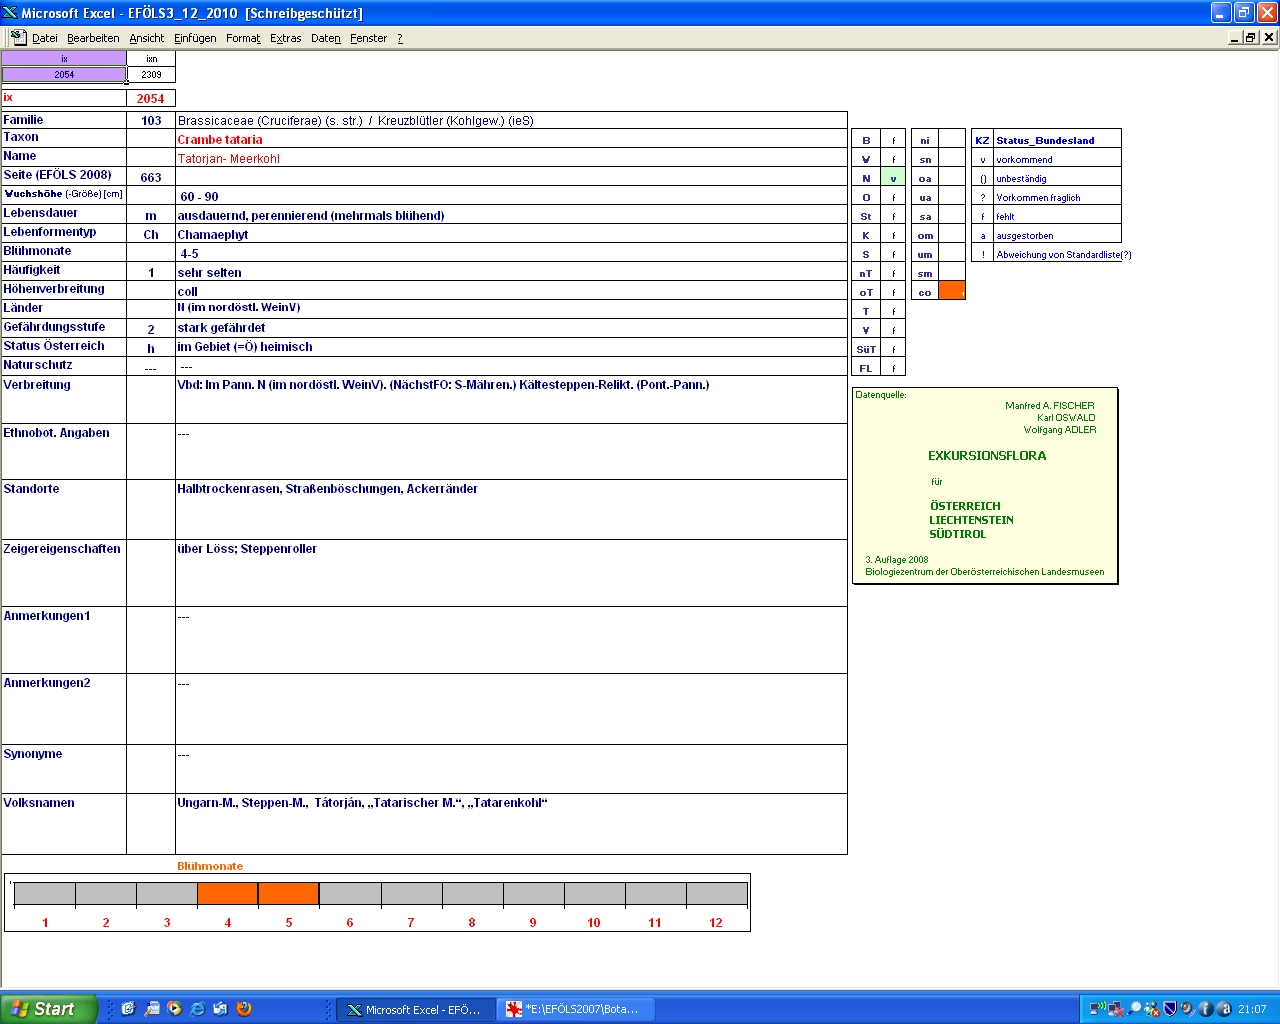The image size is (1280, 1024).
Task: Select the Häufigkeit value 'sehr selten'
Action: pyautogui.click(x=209, y=272)
